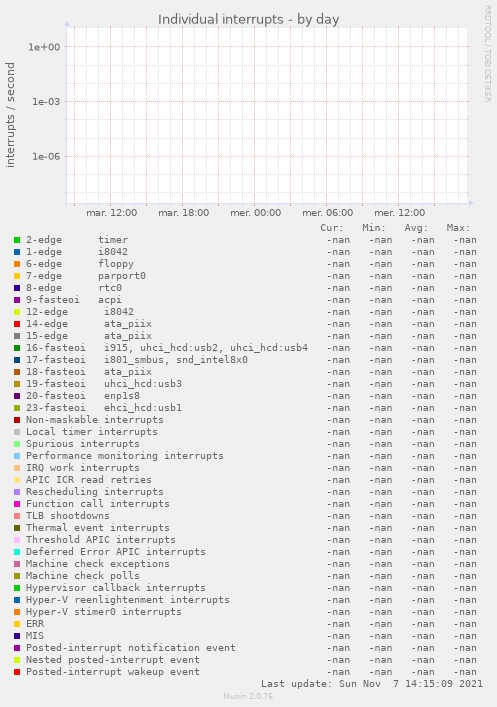Select the 20-fasteoi enp1s8 legend entry
This screenshot has height=707, width=497.
(x=83, y=396)
